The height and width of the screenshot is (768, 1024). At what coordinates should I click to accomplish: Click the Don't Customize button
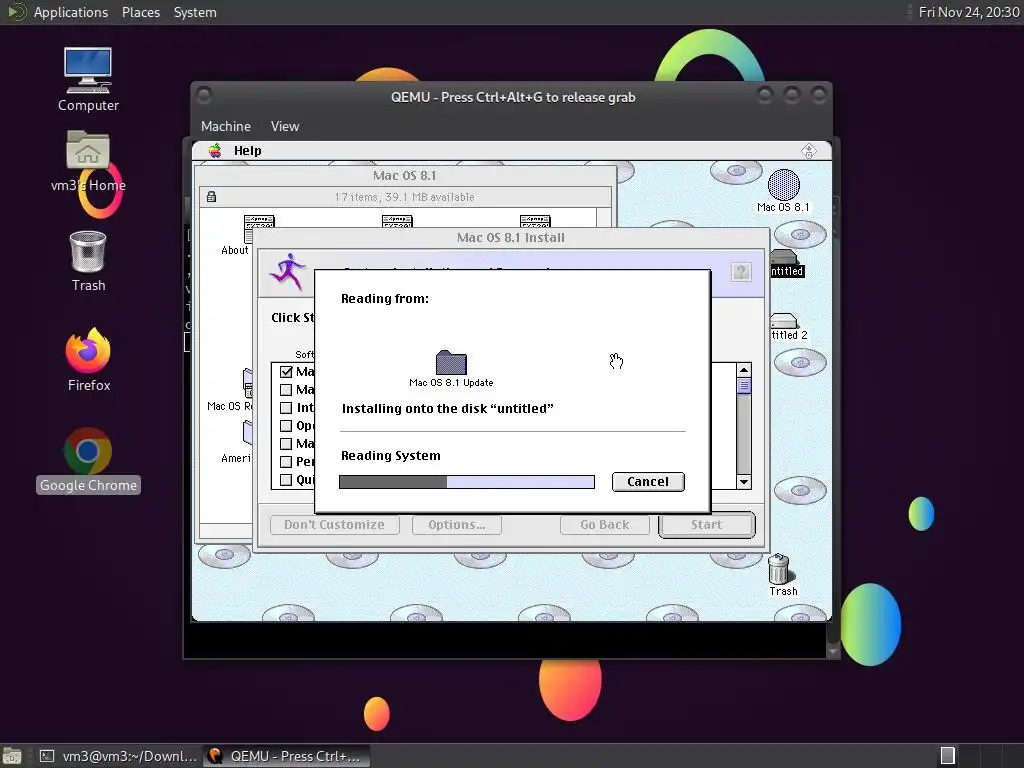tap(334, 525)
